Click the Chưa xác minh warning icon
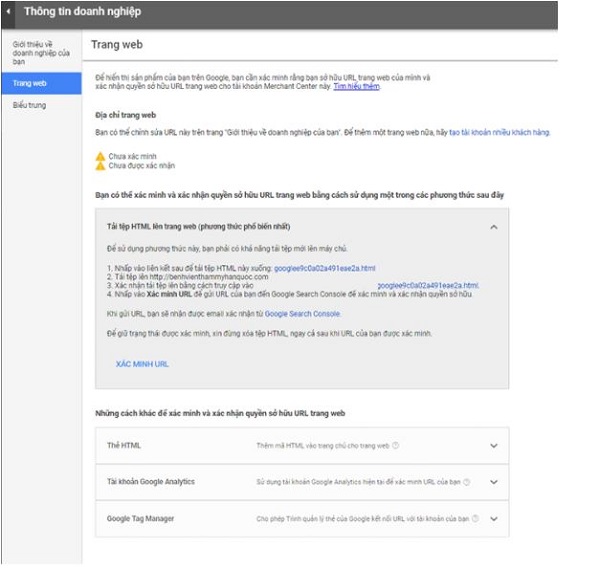Image resolution: width=600 pixels, height=569 pixels. [x=99, y=156]
